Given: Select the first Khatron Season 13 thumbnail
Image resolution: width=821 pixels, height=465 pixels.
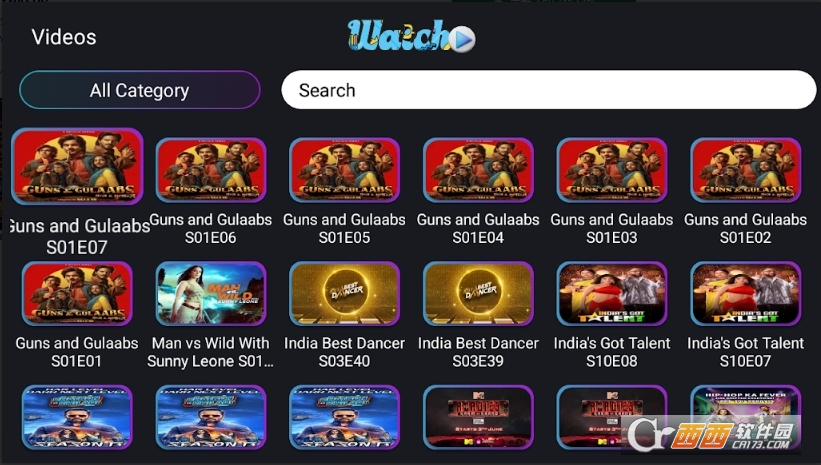Looking at the screenshot, I should (x=77, y=417).
